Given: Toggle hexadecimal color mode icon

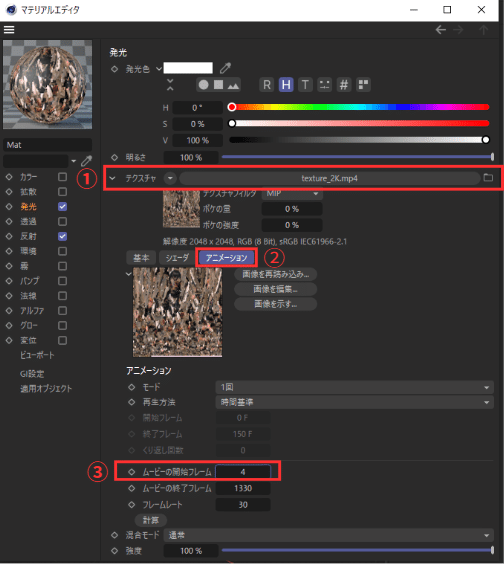Looking at the screenshot, I should point(344,85).
